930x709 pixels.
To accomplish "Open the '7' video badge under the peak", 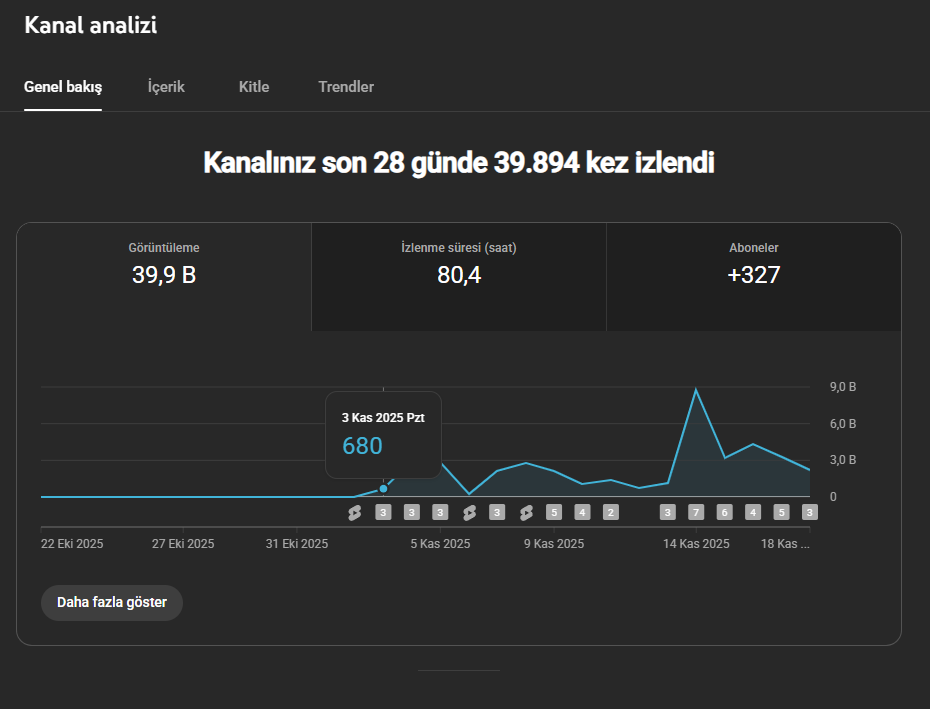I will pyautogui.click(x=696, y=513).
